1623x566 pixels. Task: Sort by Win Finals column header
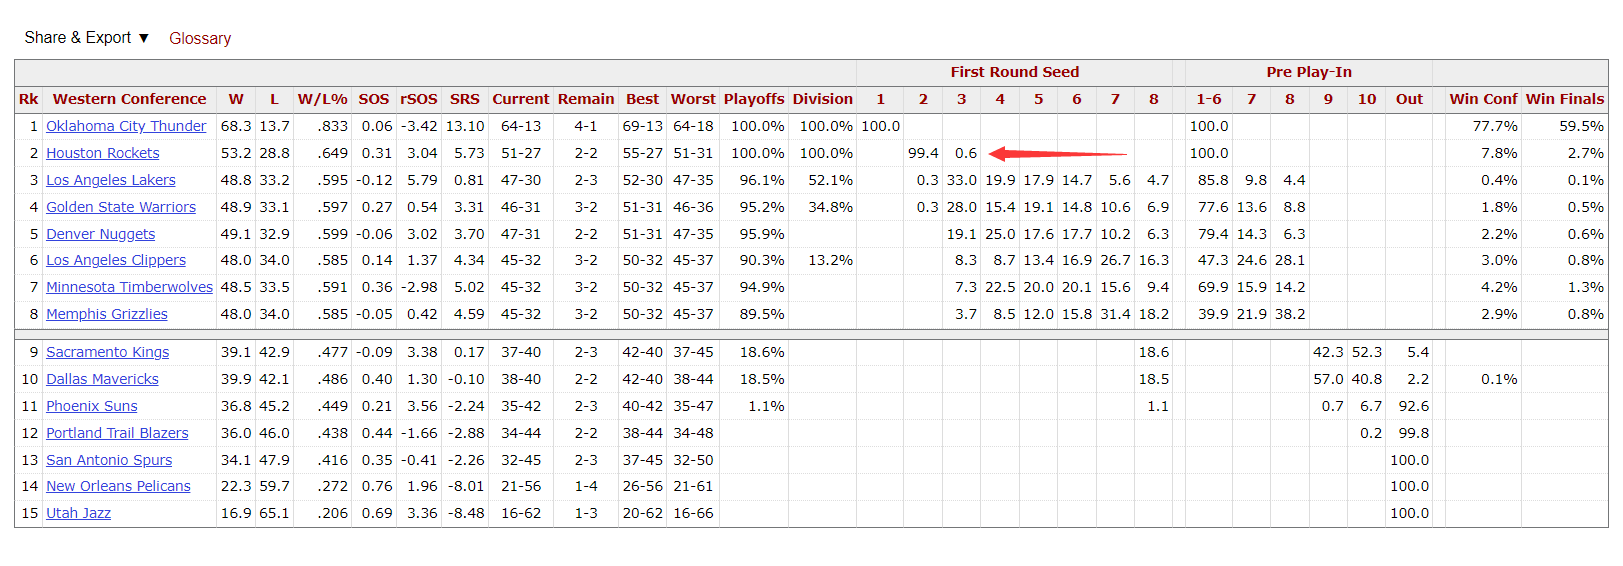coord(1565,99)
